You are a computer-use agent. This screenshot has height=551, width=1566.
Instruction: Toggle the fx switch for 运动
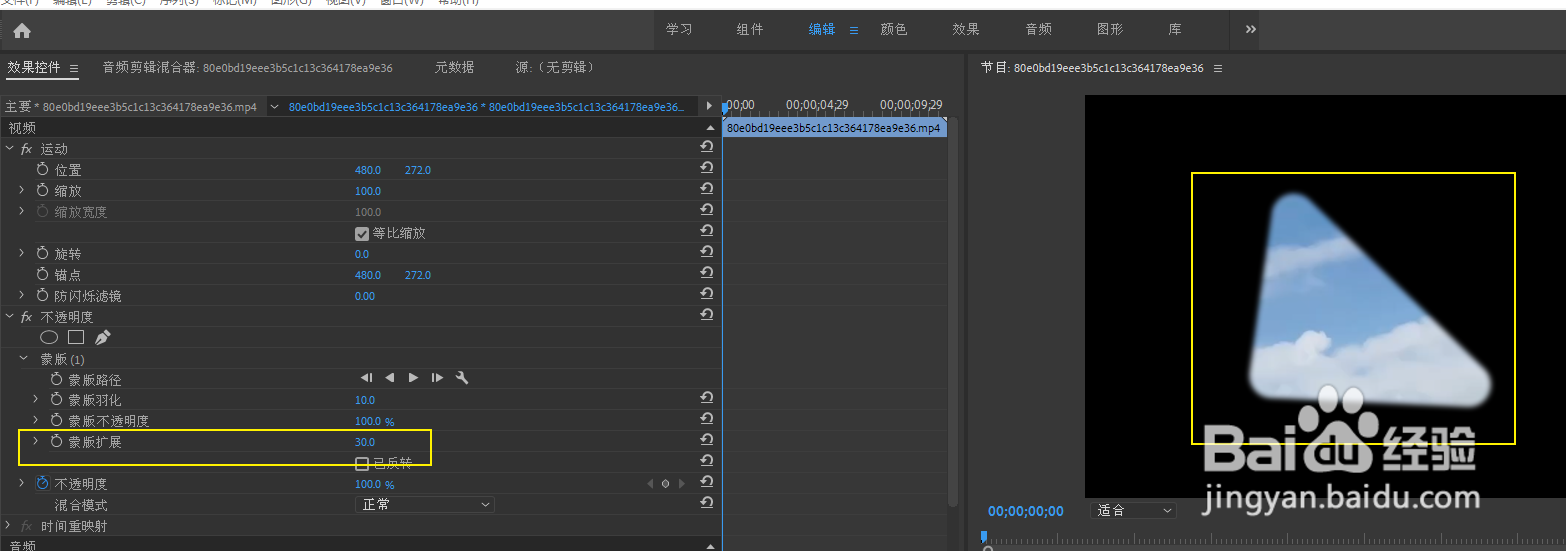[x=27, y=149]
